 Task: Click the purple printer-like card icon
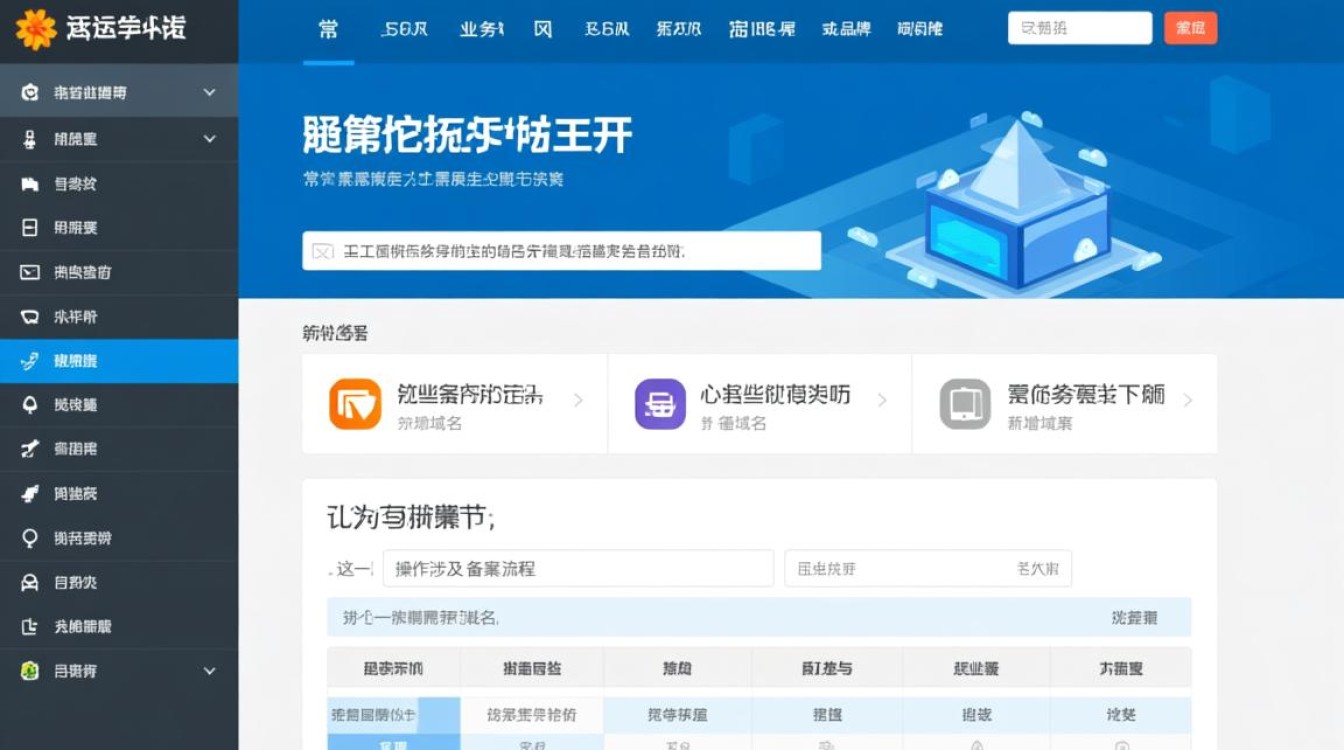pyautogui.click(x=660, y=404)
